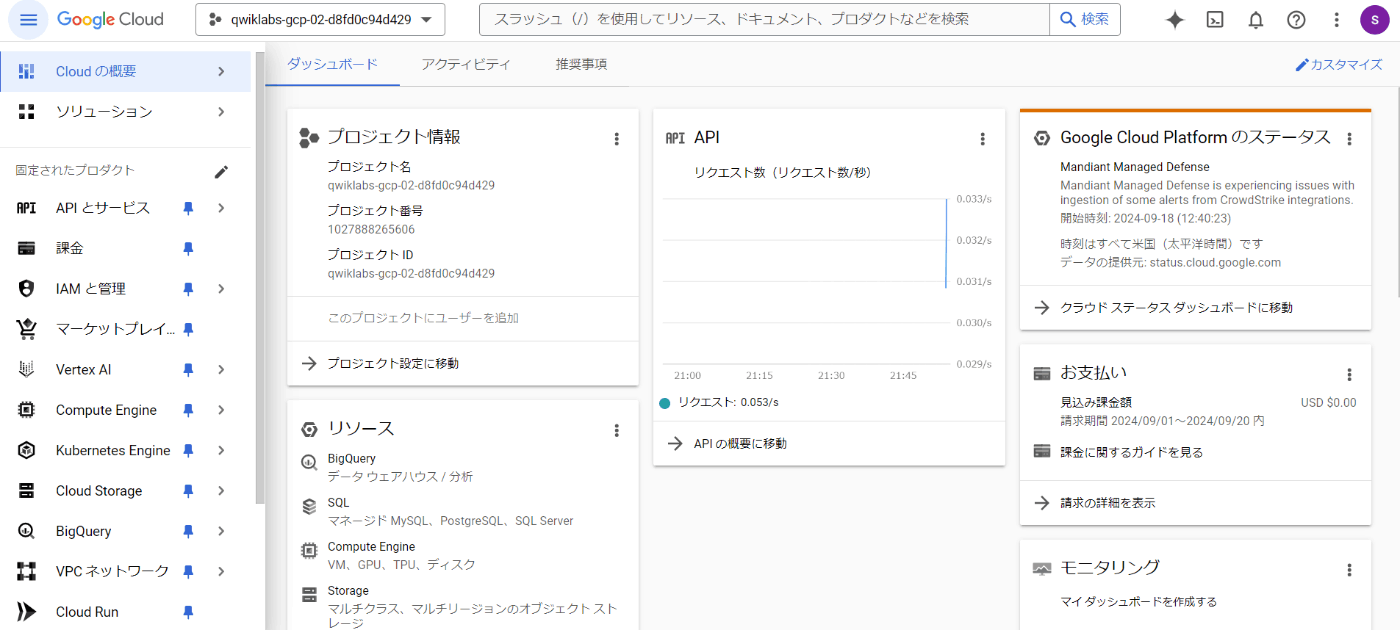Expand IAM と管理 submenu chevron
The image size is (1400, 630).
point(221,289)
